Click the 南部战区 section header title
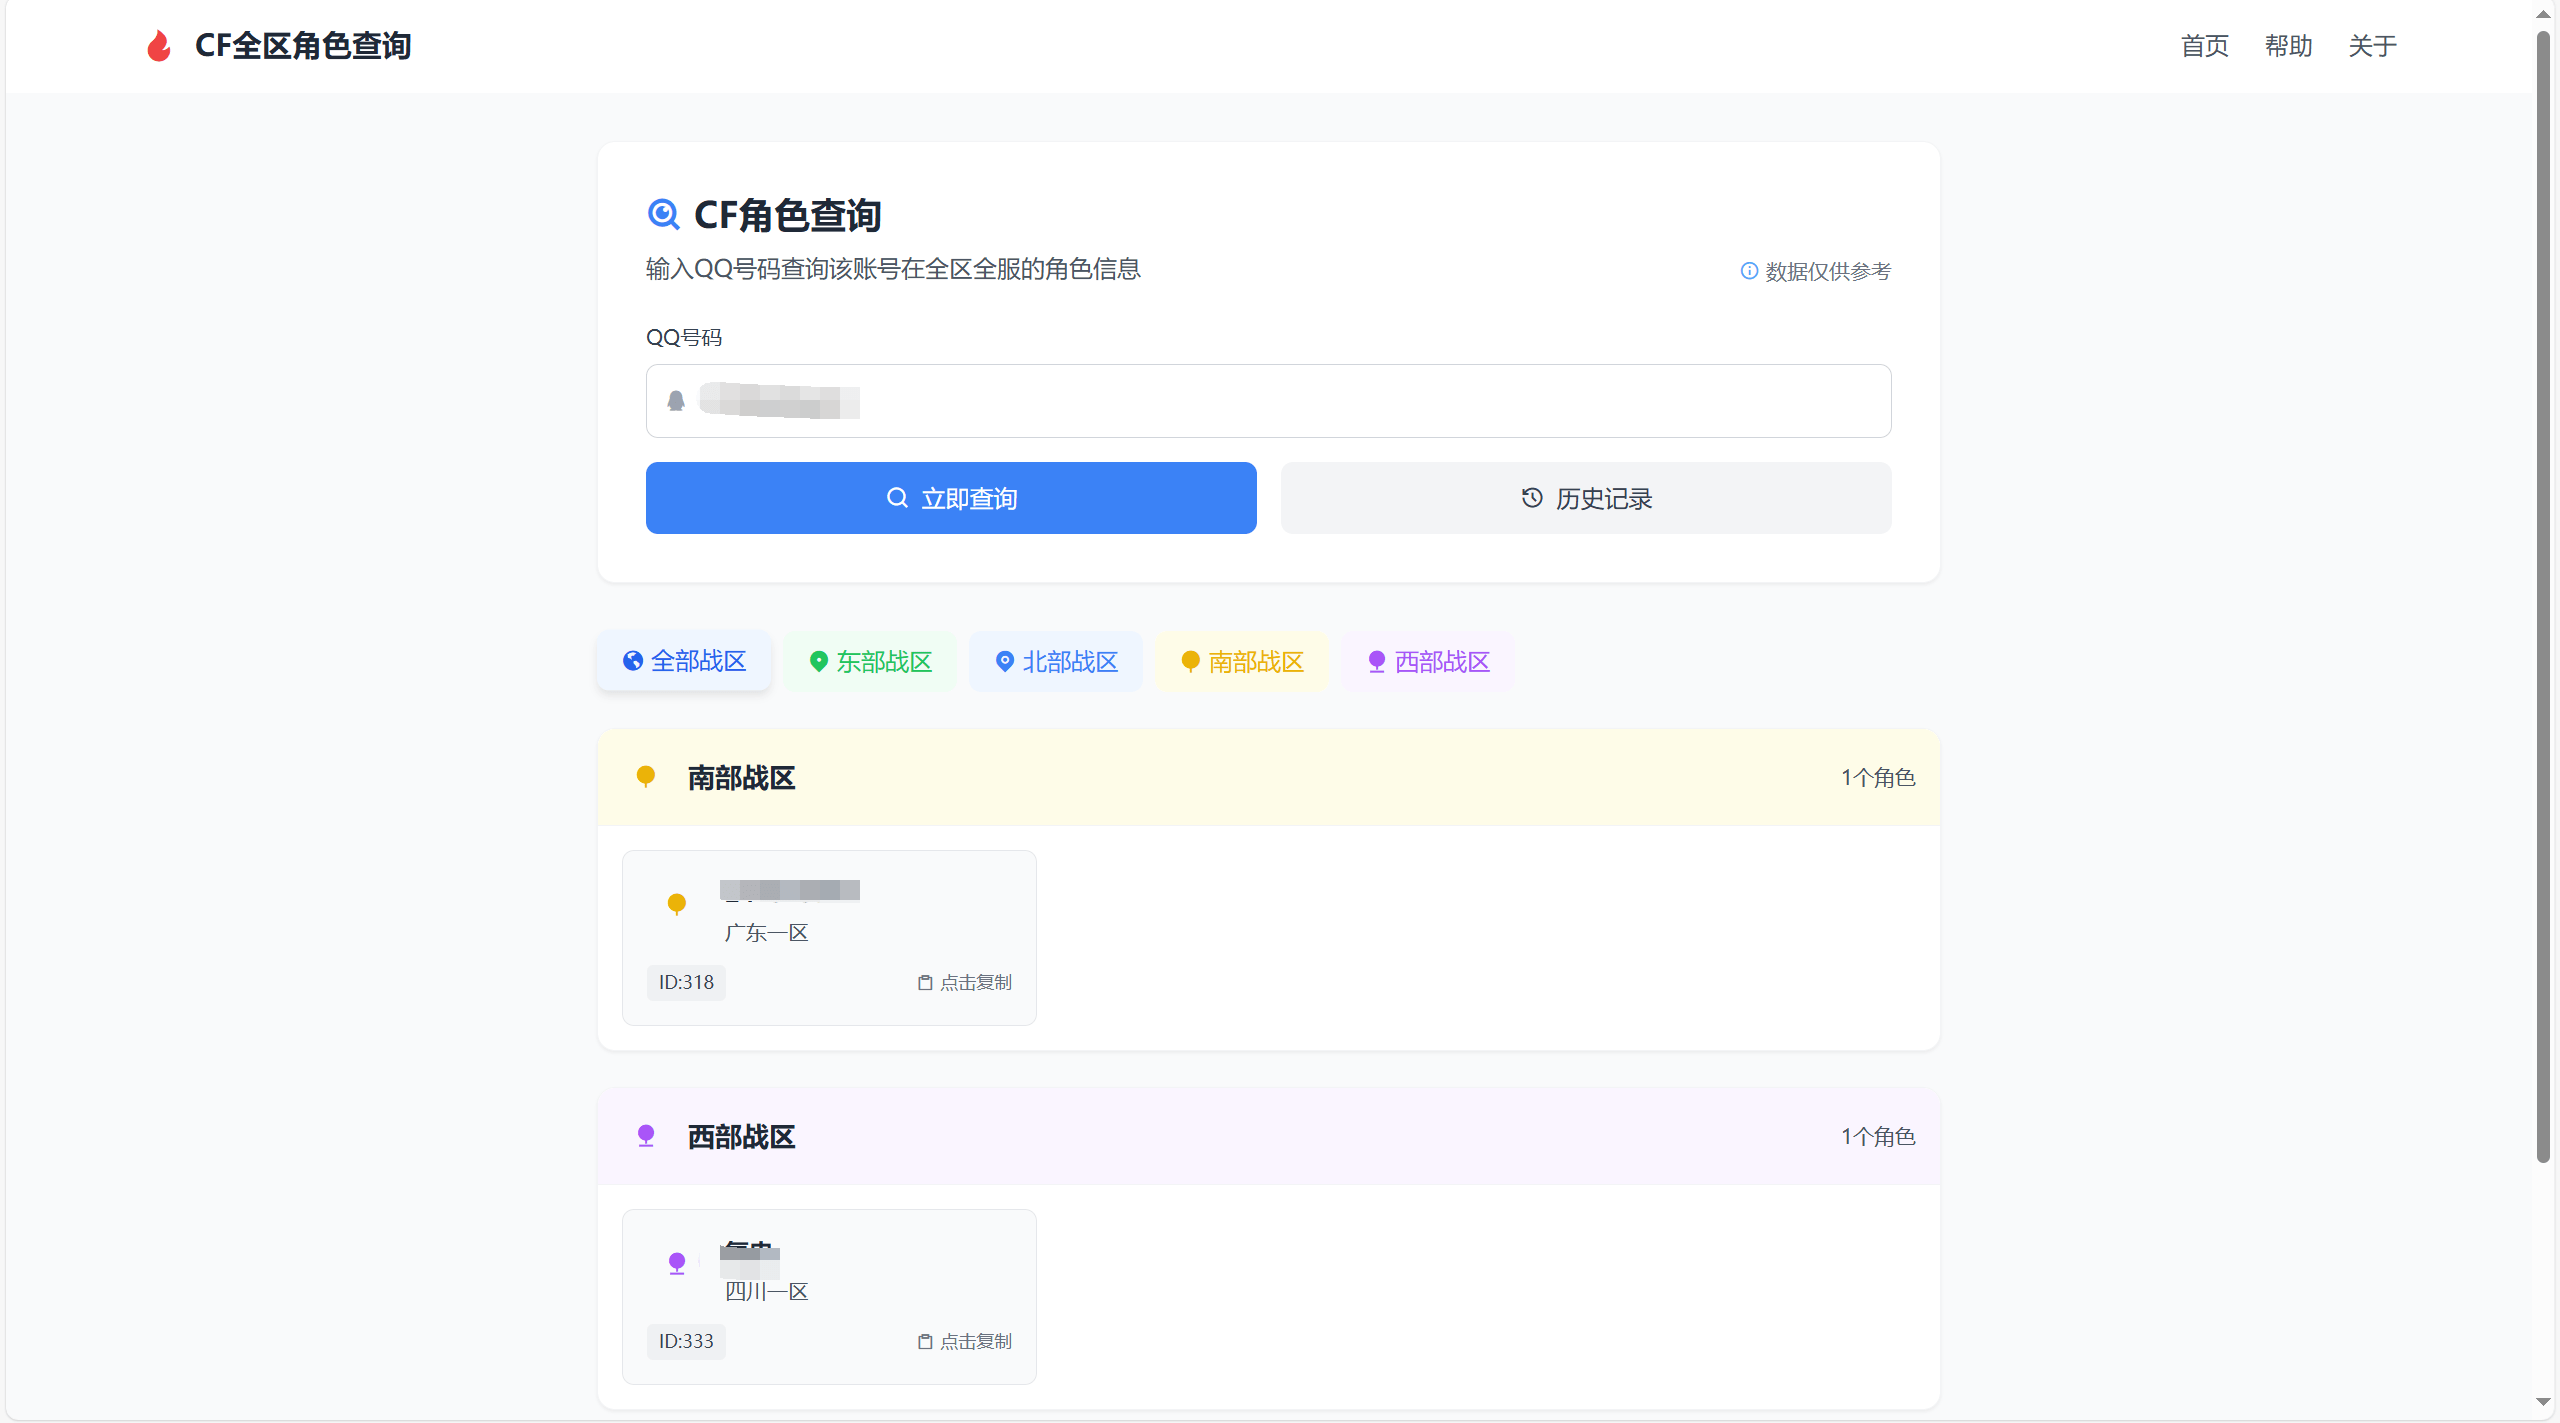Viewport: 2560px width, 1423px height. pos(741,778)
